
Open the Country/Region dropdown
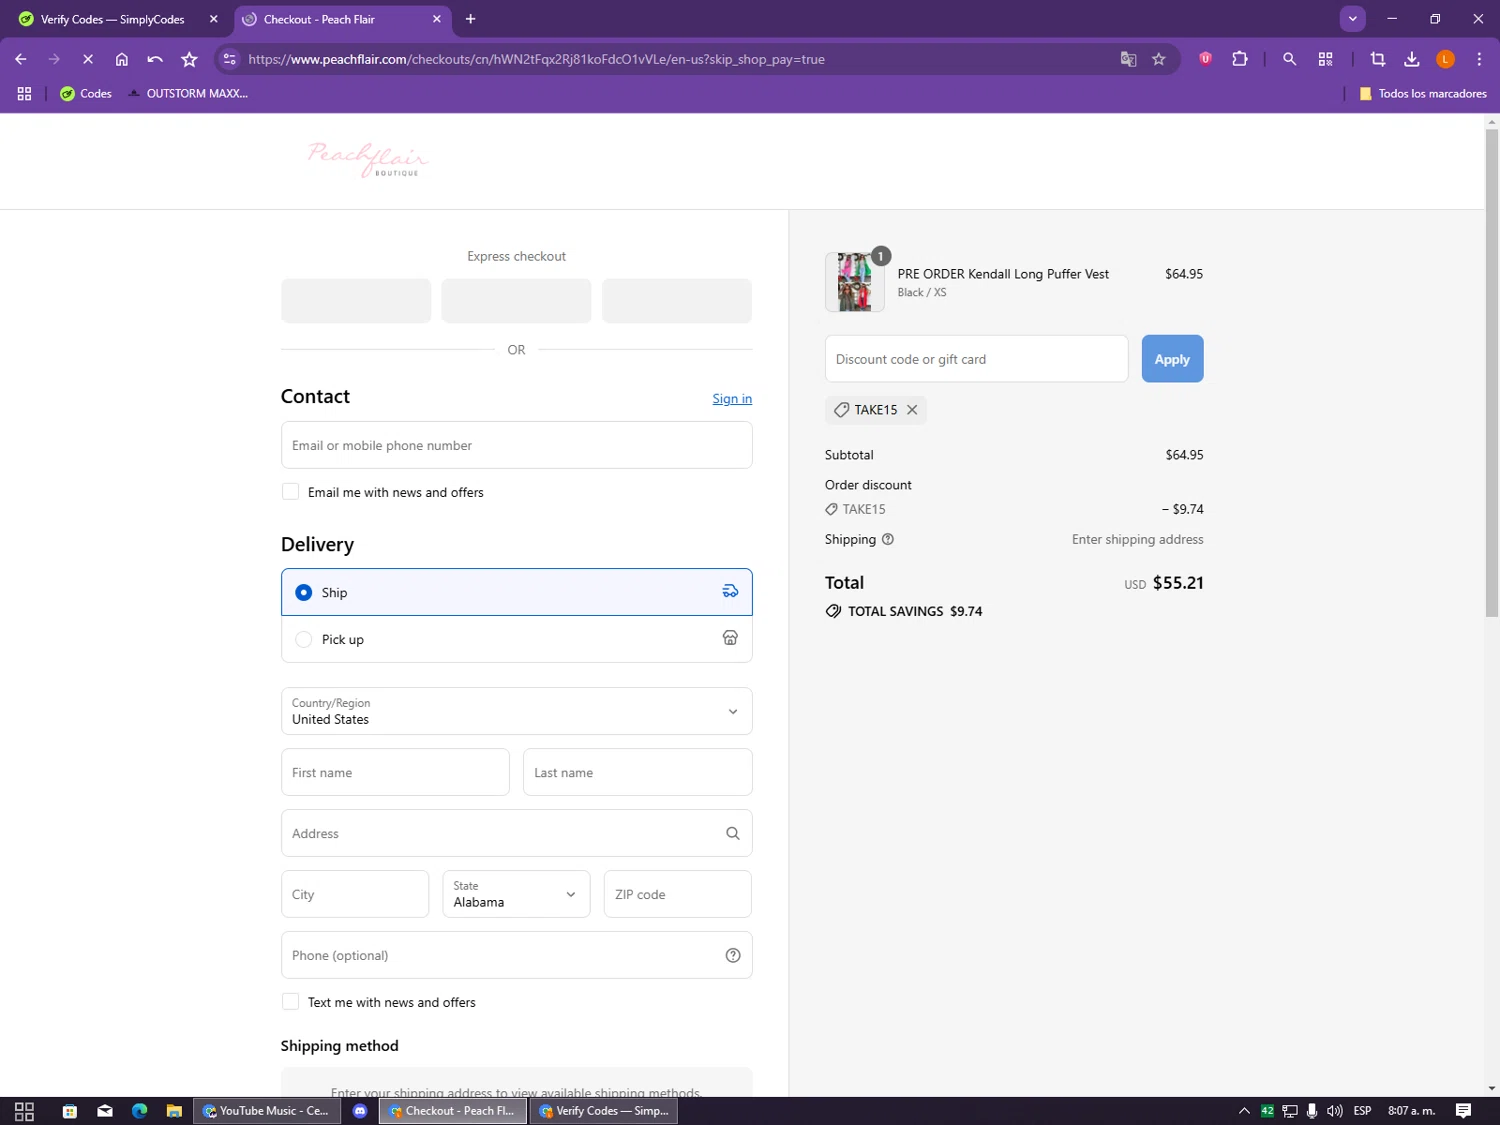516,711
